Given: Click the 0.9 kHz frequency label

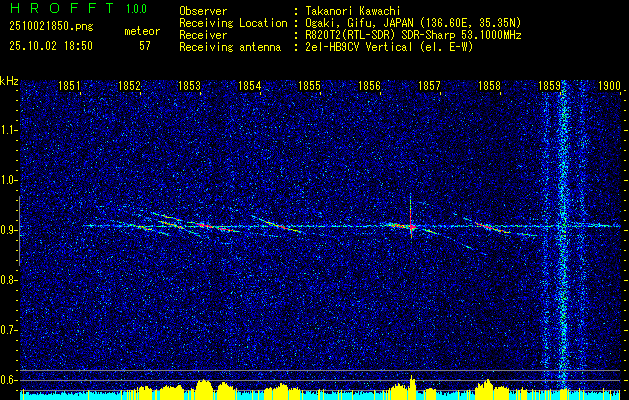Looking at the screenshot, I should (x=8, y=230).
